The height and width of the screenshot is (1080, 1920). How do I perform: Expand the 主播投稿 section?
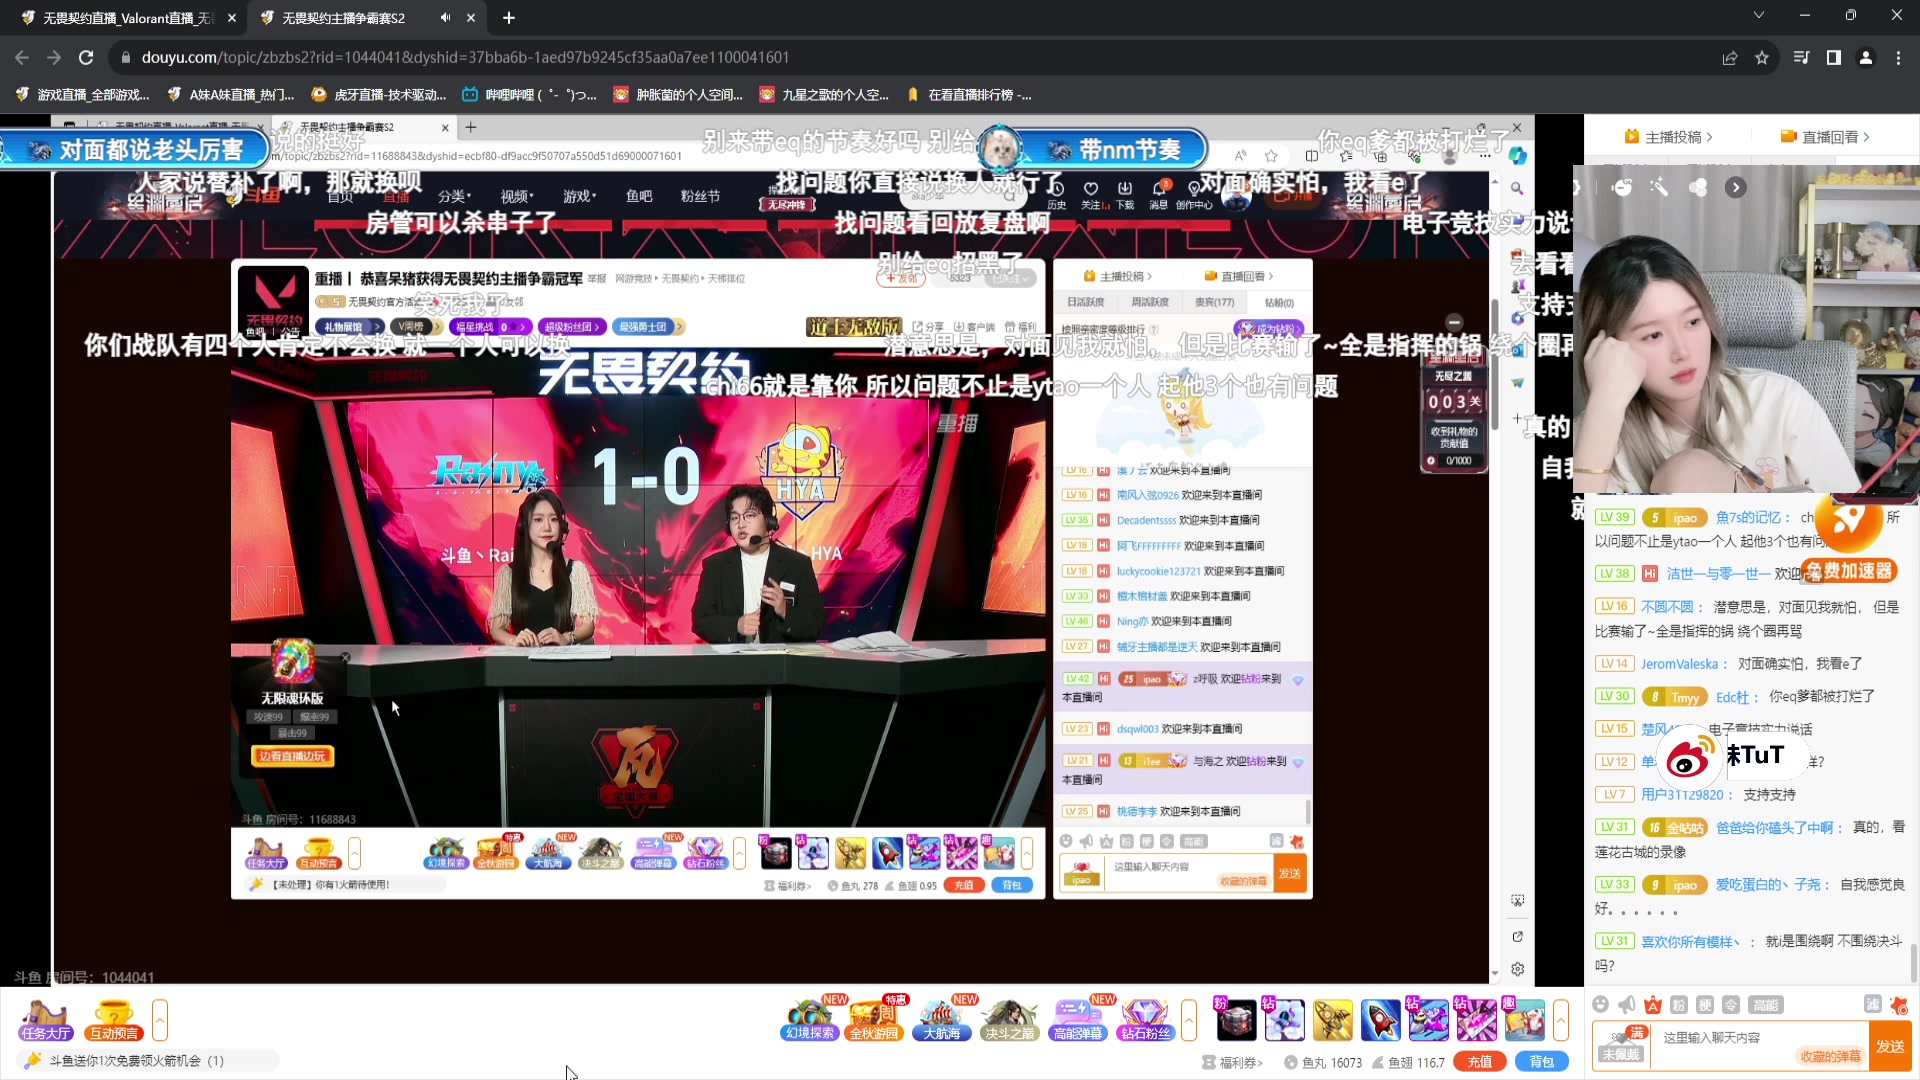point(1668,137)
